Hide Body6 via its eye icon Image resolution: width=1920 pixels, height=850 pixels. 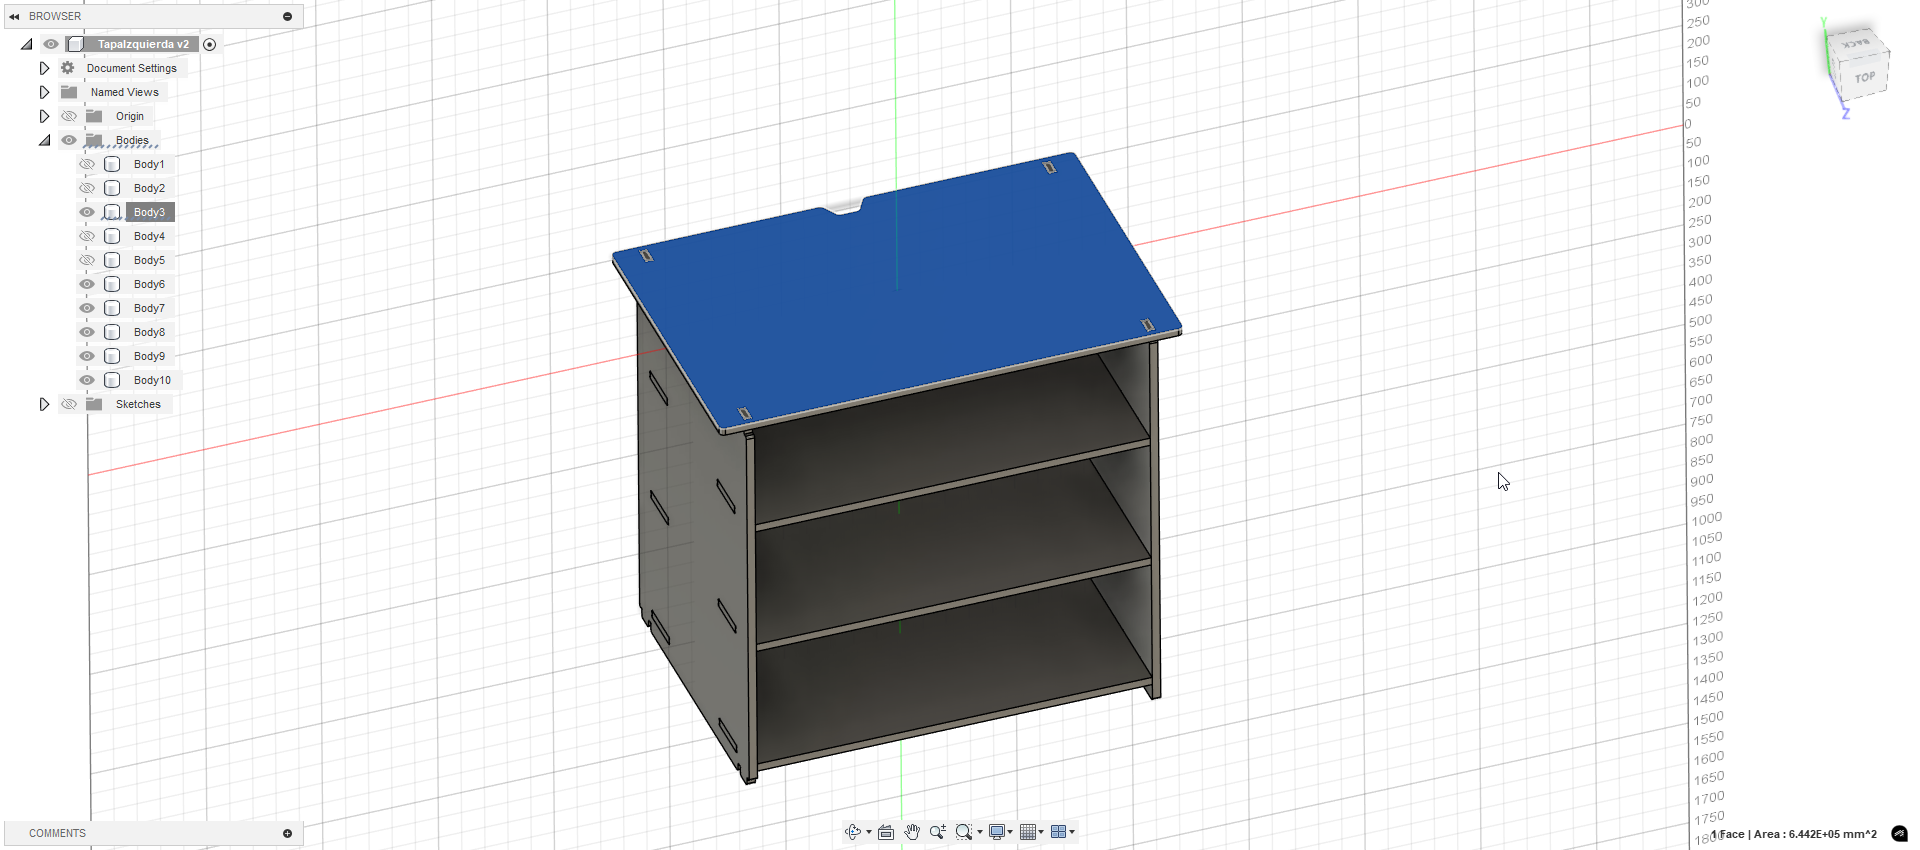pyautogui.click(x=87, y=284)
